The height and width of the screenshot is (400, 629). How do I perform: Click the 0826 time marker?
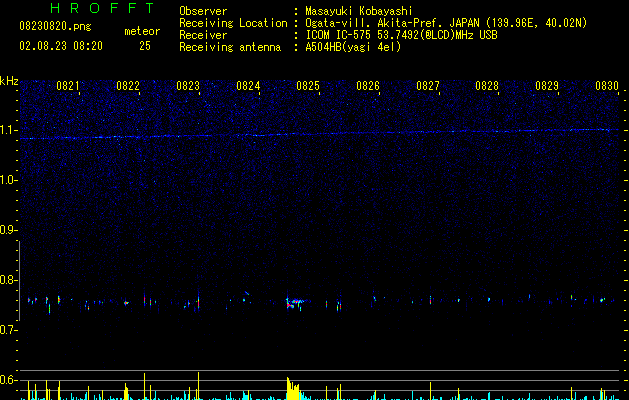(x=368, y=86)
